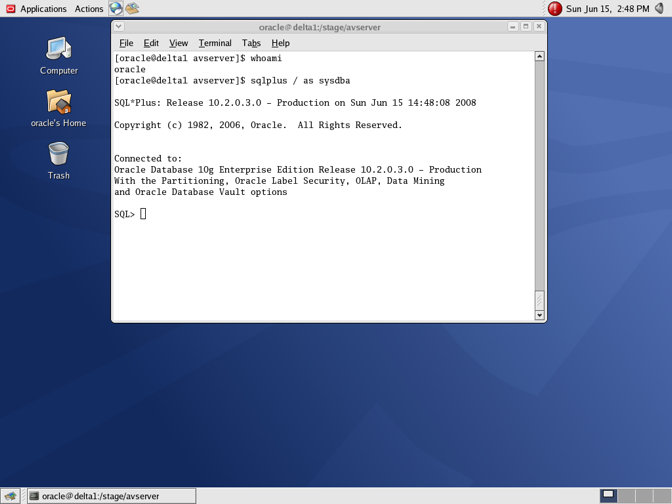Open the terminal Help menu

(280, 43)
